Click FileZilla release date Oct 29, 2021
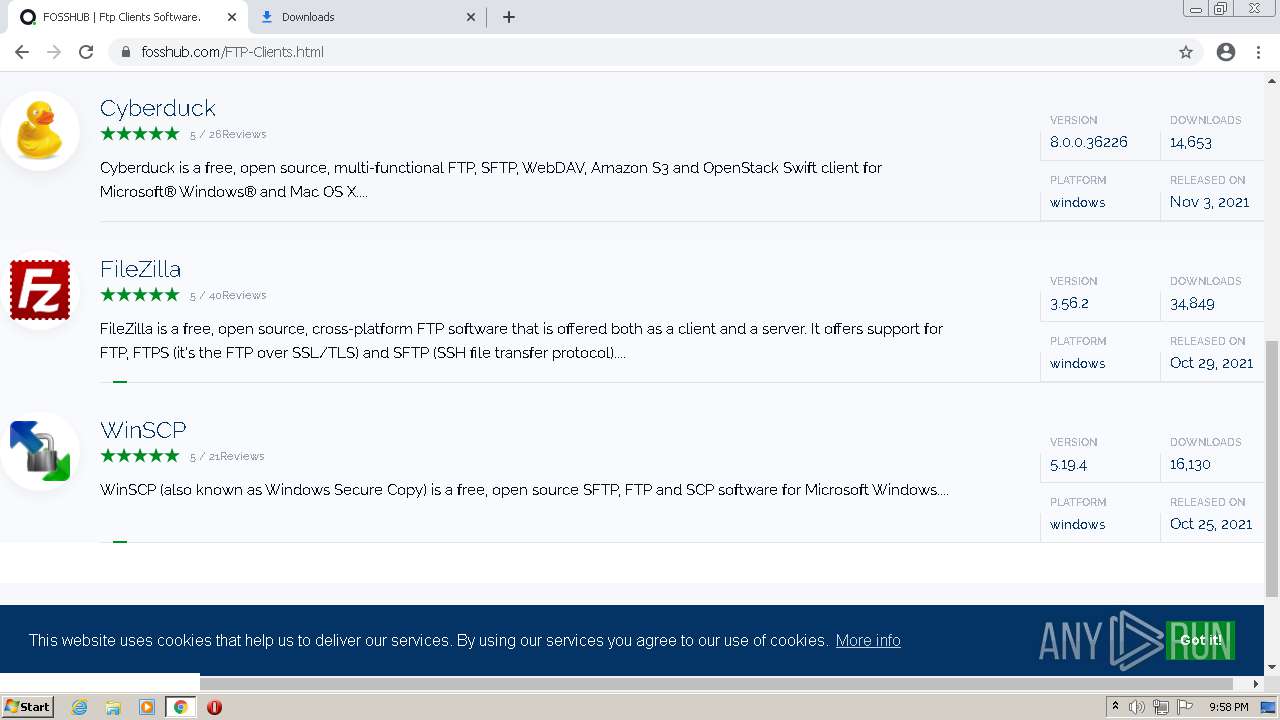1280x720 pixels. (x=1212, y=363)
